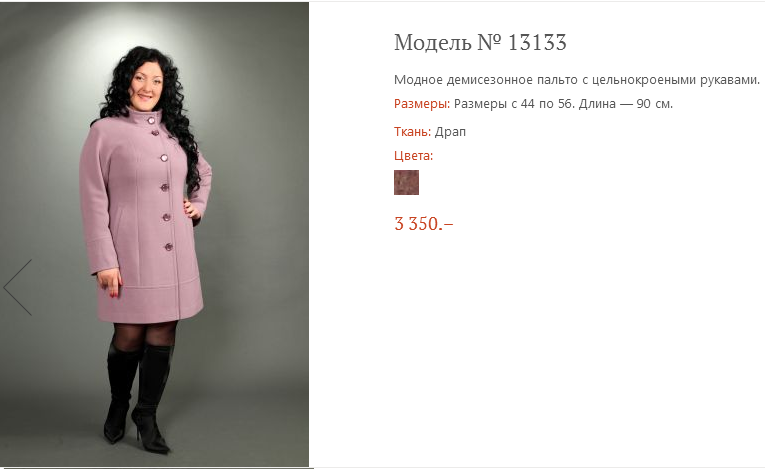Click the previous photo arrow
765x474 pixels.
(18, 287)
